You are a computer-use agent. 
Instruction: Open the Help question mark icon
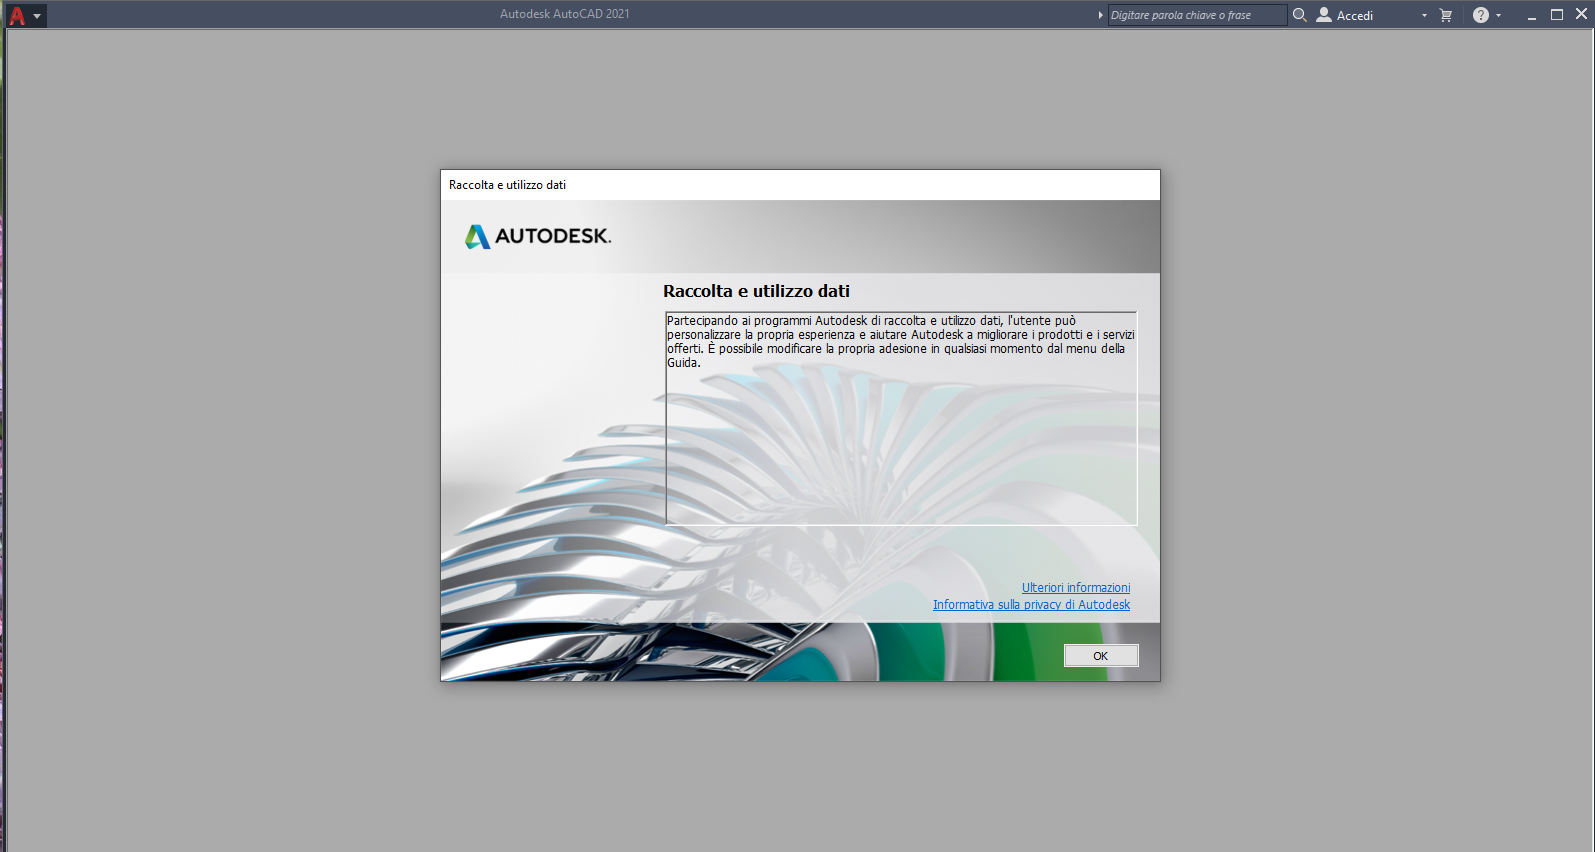pyautogui.click(x=1481, y=15)
